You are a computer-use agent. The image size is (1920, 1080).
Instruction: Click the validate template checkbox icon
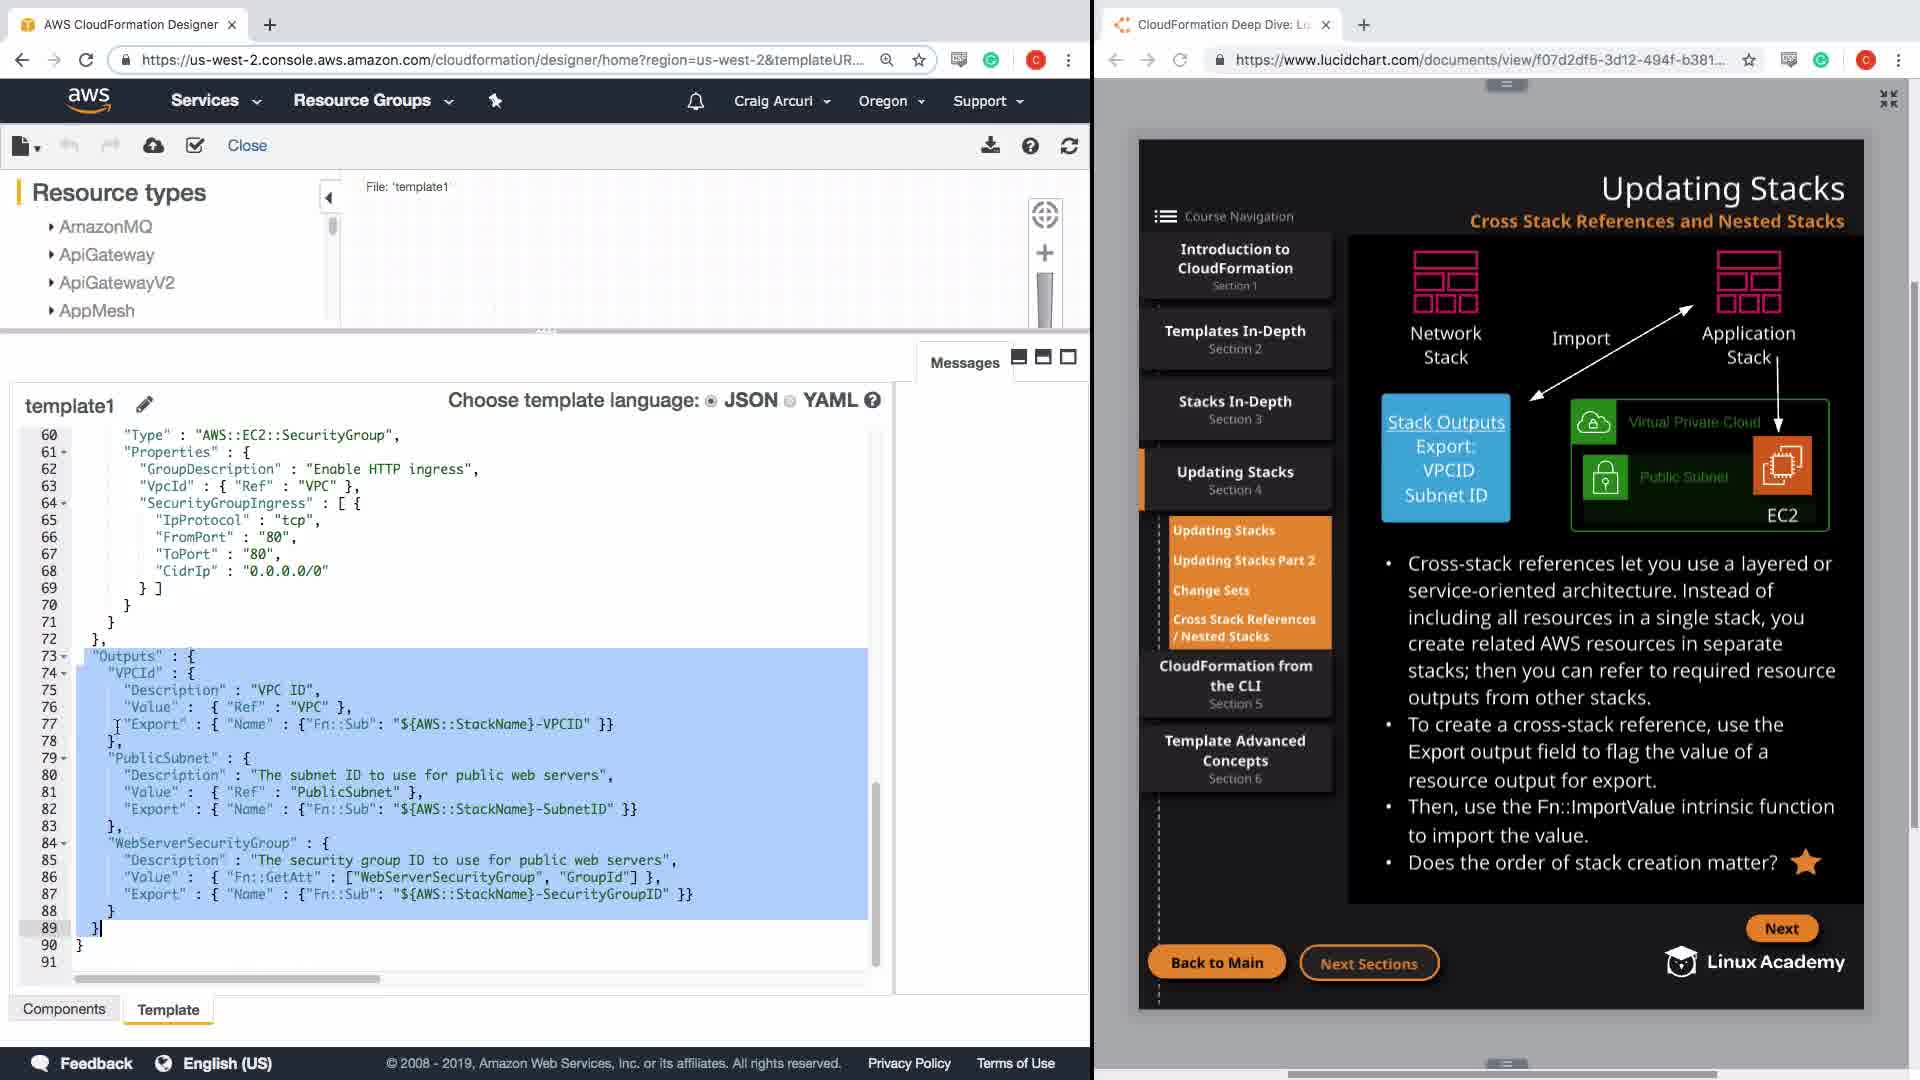pos(195,146)
